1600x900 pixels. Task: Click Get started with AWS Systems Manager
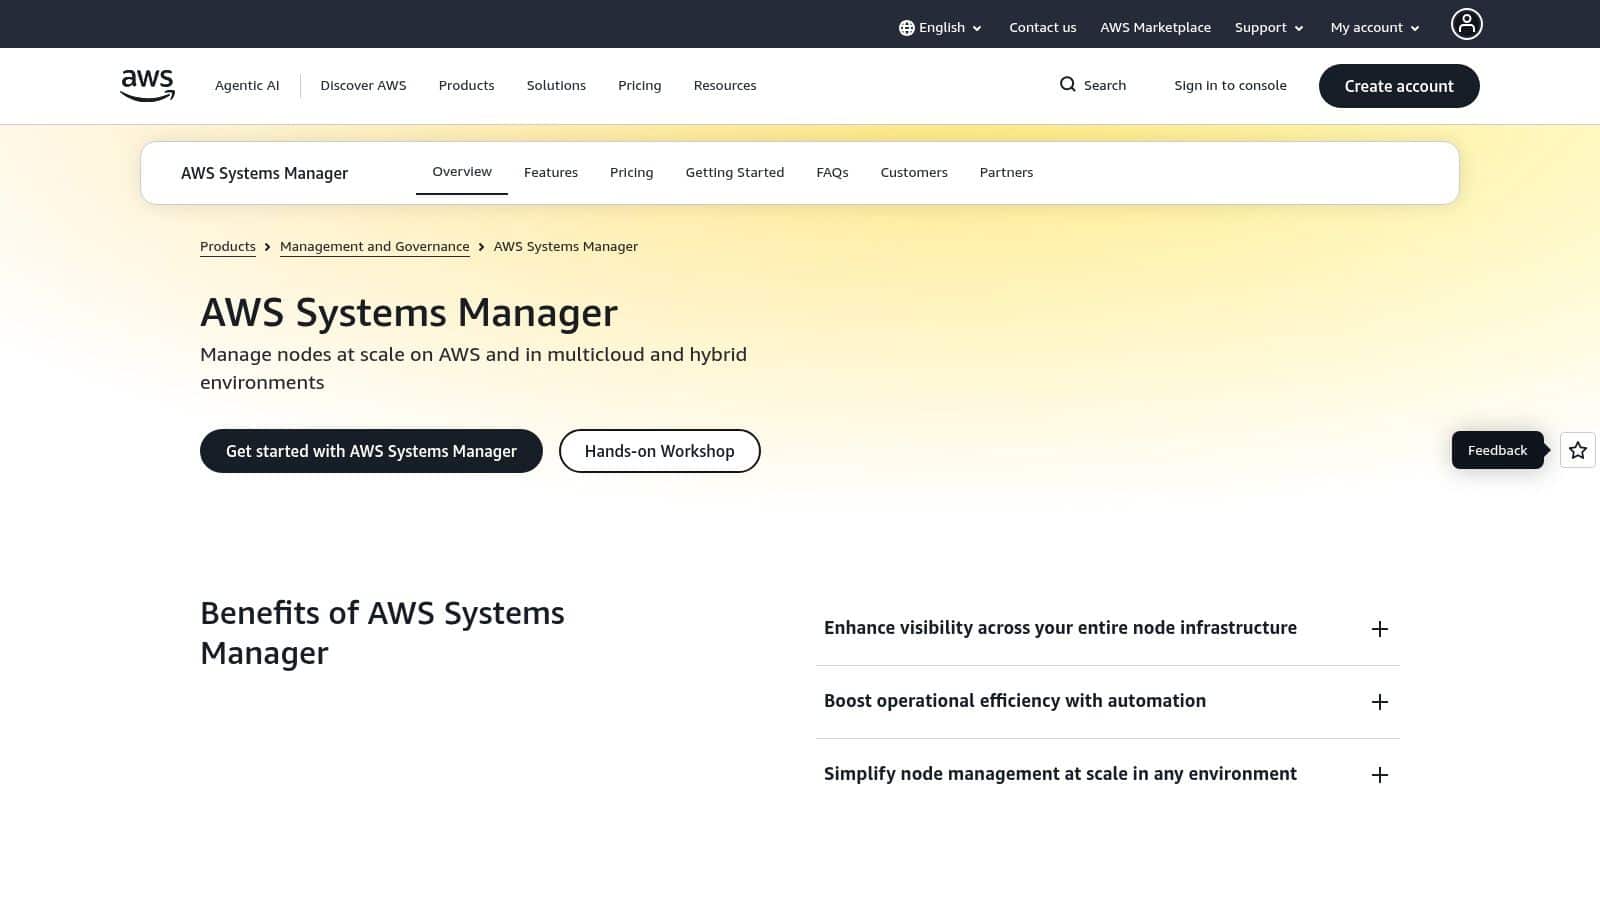(371, 451)
